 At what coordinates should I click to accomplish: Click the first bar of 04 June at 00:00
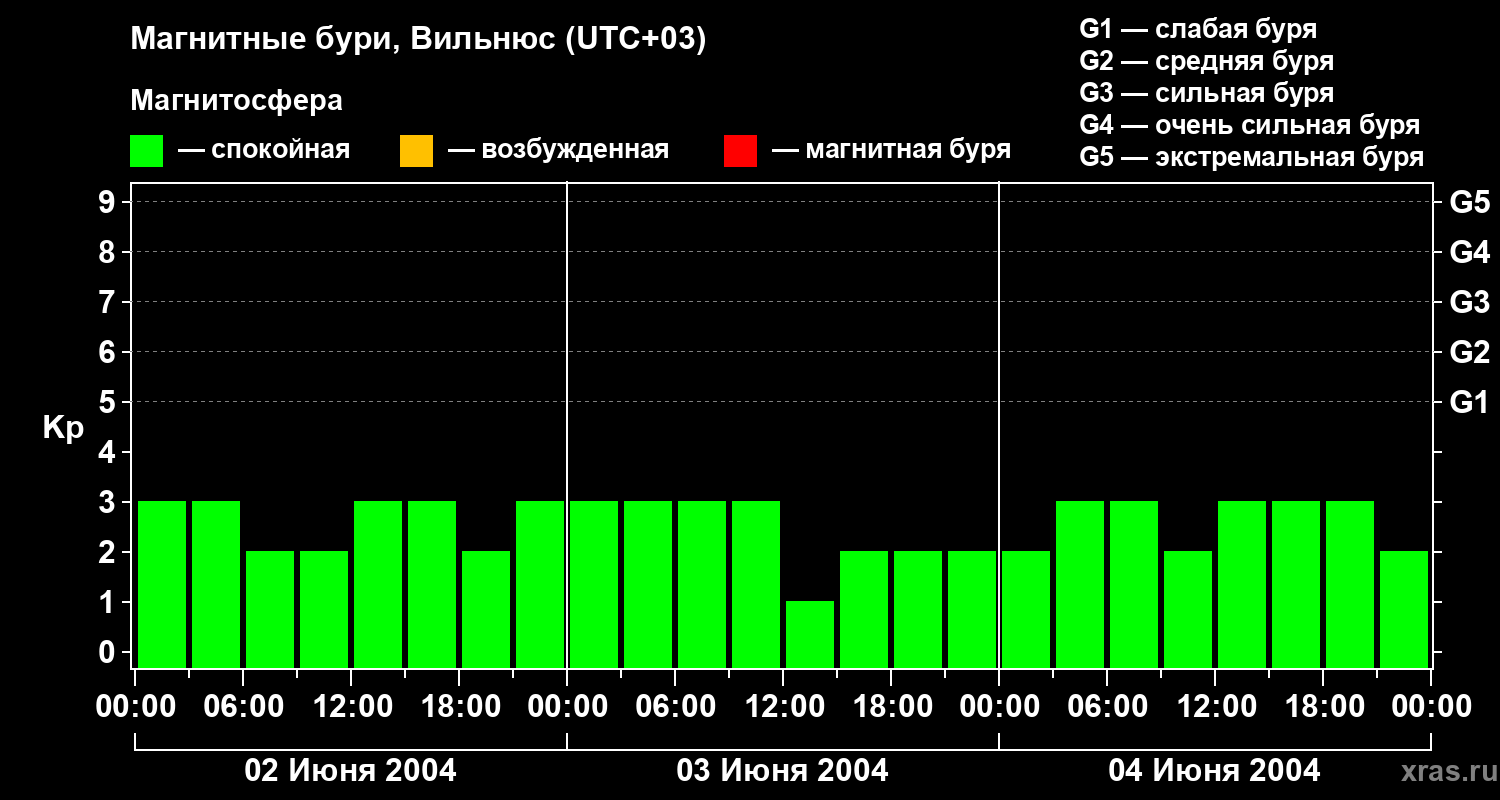[x=1026, y=609]
